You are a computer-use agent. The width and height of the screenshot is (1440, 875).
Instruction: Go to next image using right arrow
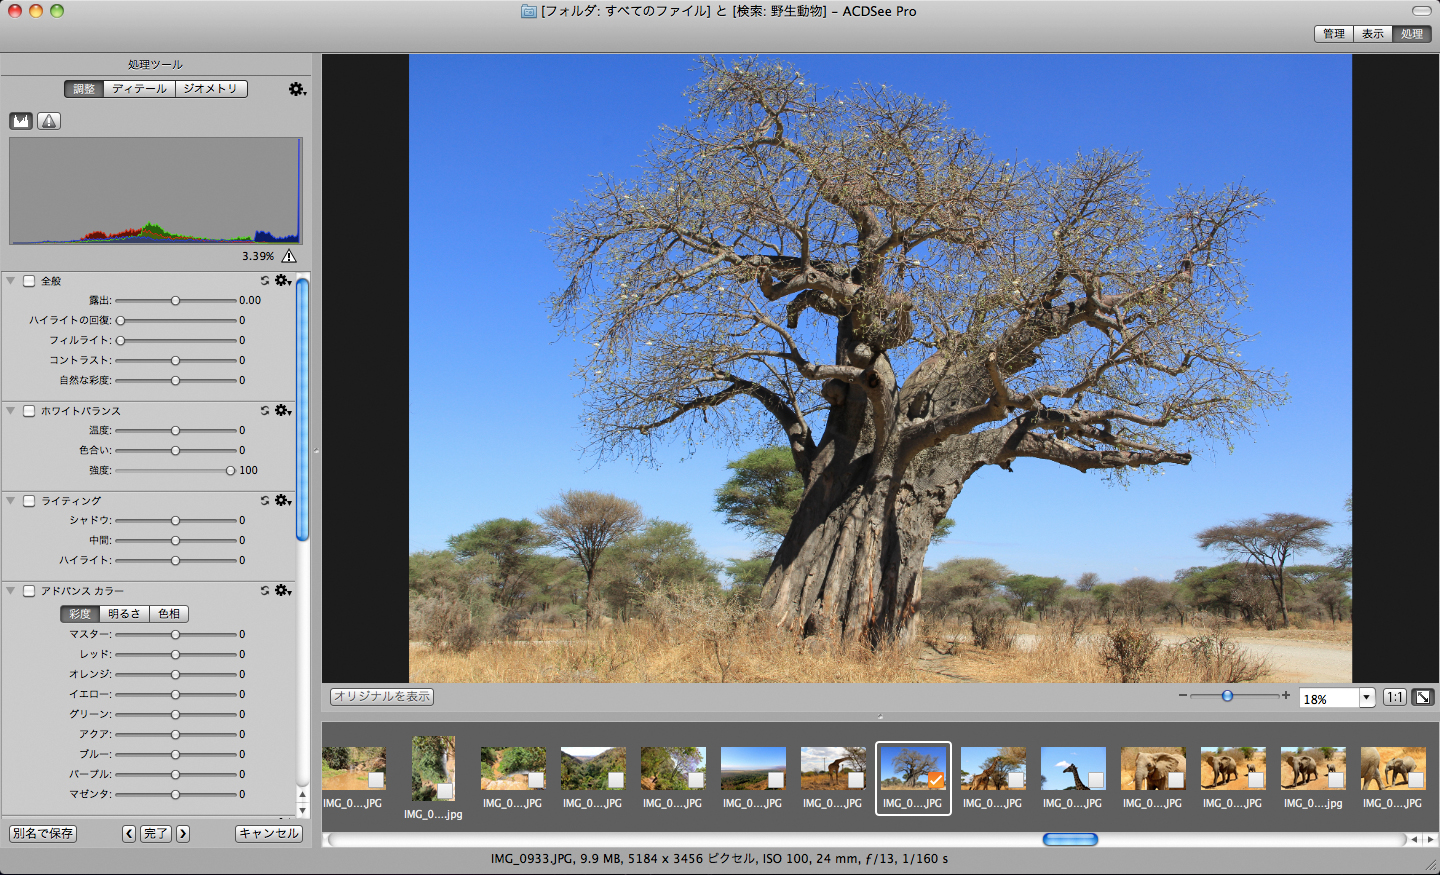183,833
